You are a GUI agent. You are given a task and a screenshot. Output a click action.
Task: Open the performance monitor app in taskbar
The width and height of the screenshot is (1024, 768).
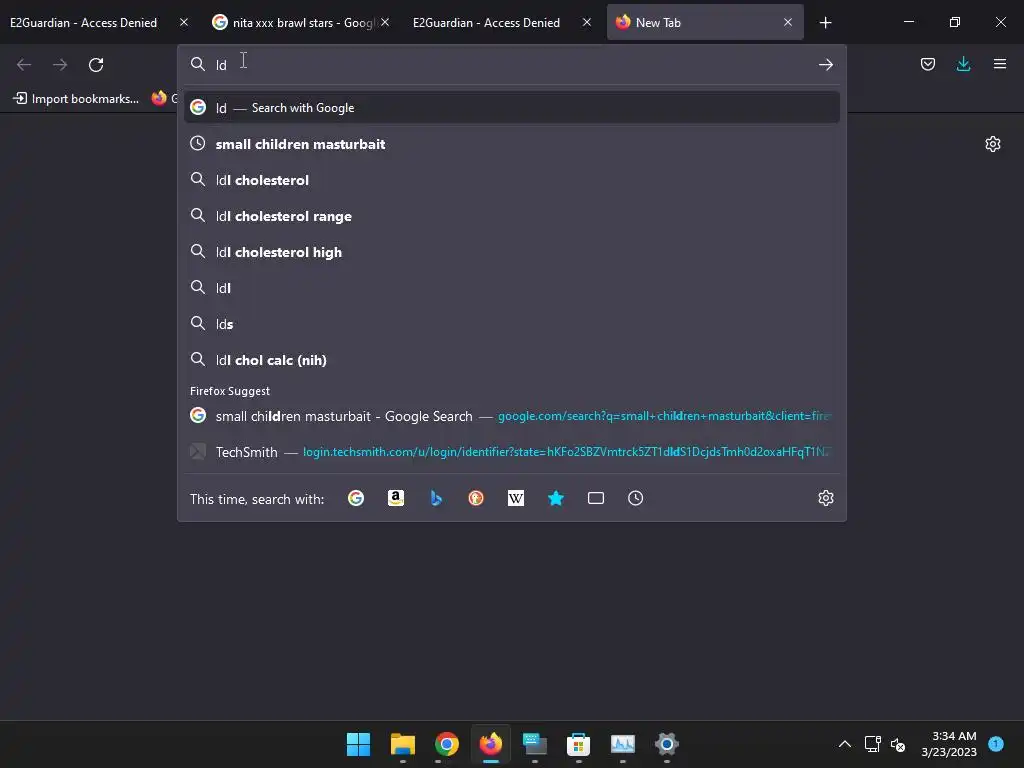[x=622, y=744]
